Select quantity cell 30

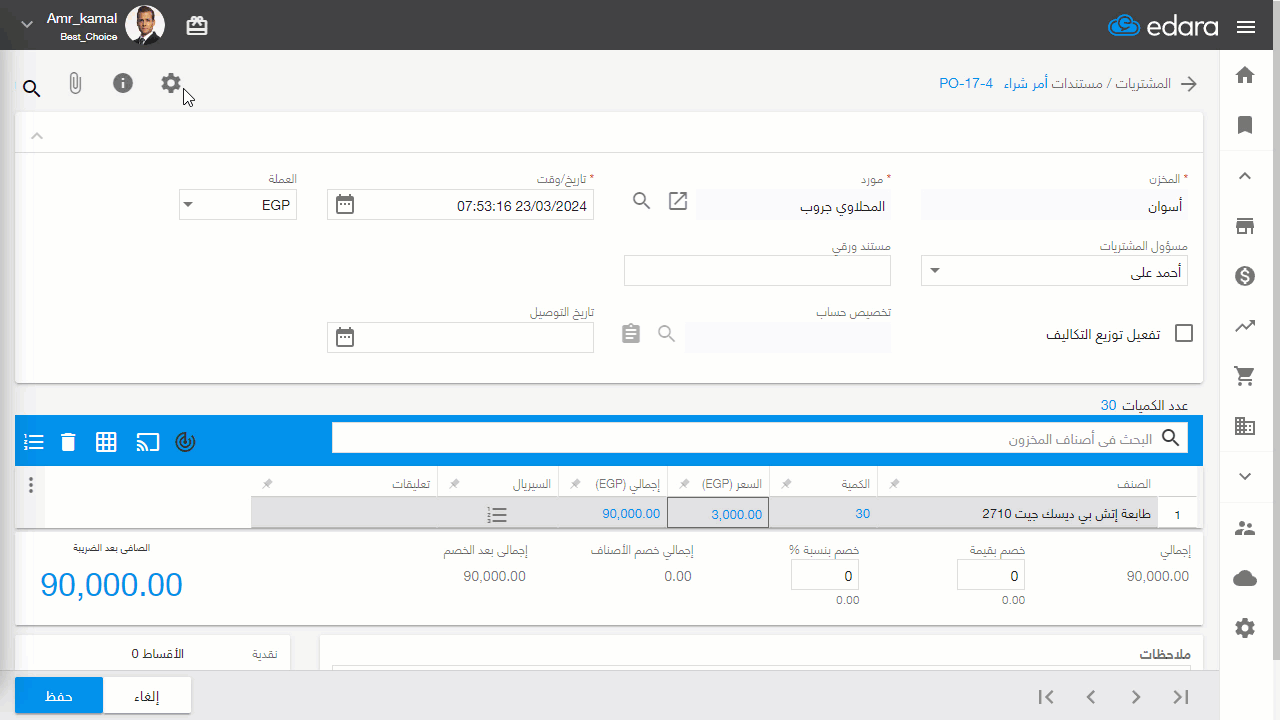click(x=822, y=513)
